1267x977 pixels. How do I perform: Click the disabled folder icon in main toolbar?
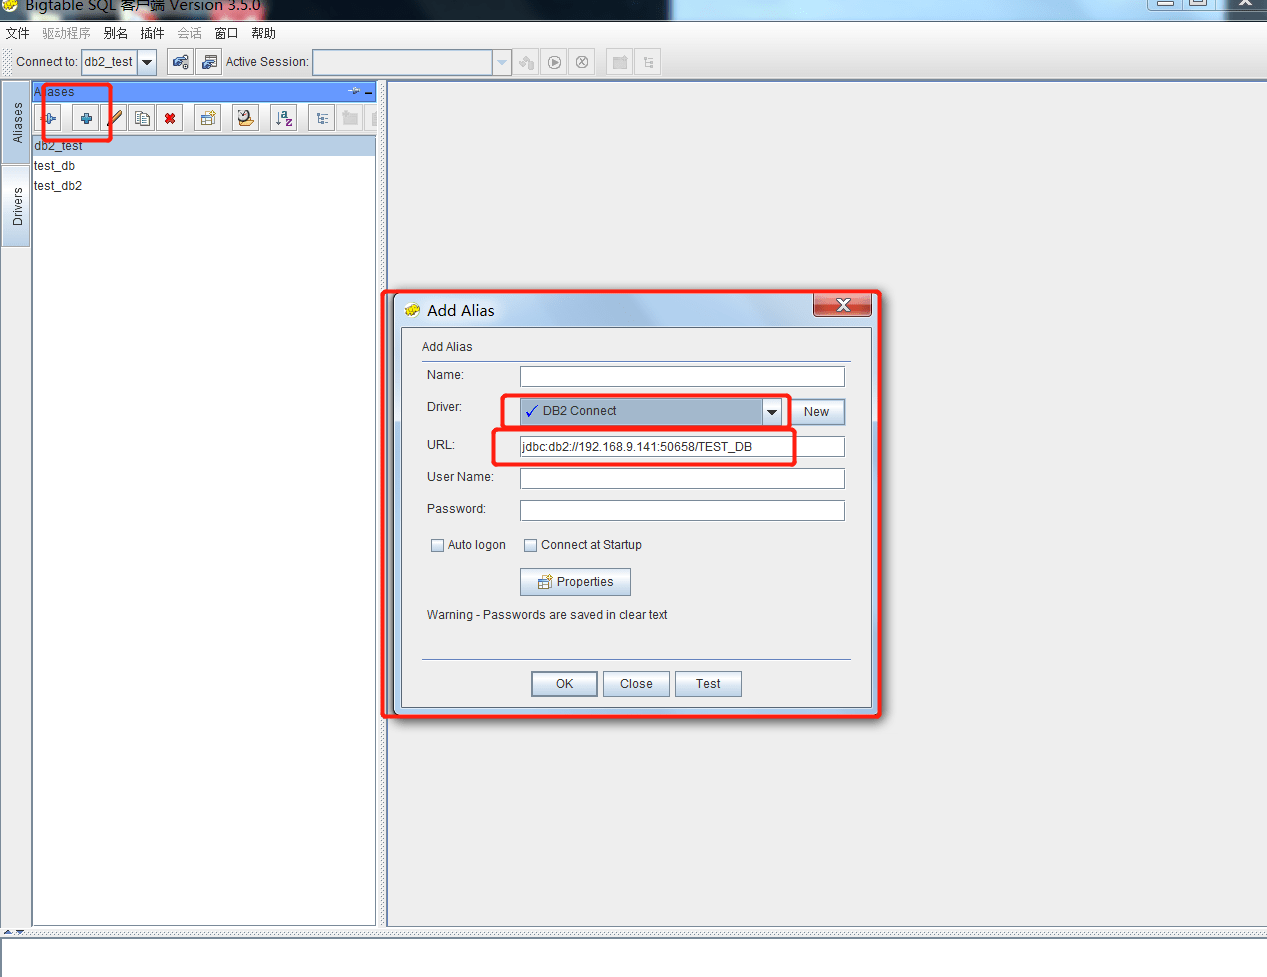620,62
